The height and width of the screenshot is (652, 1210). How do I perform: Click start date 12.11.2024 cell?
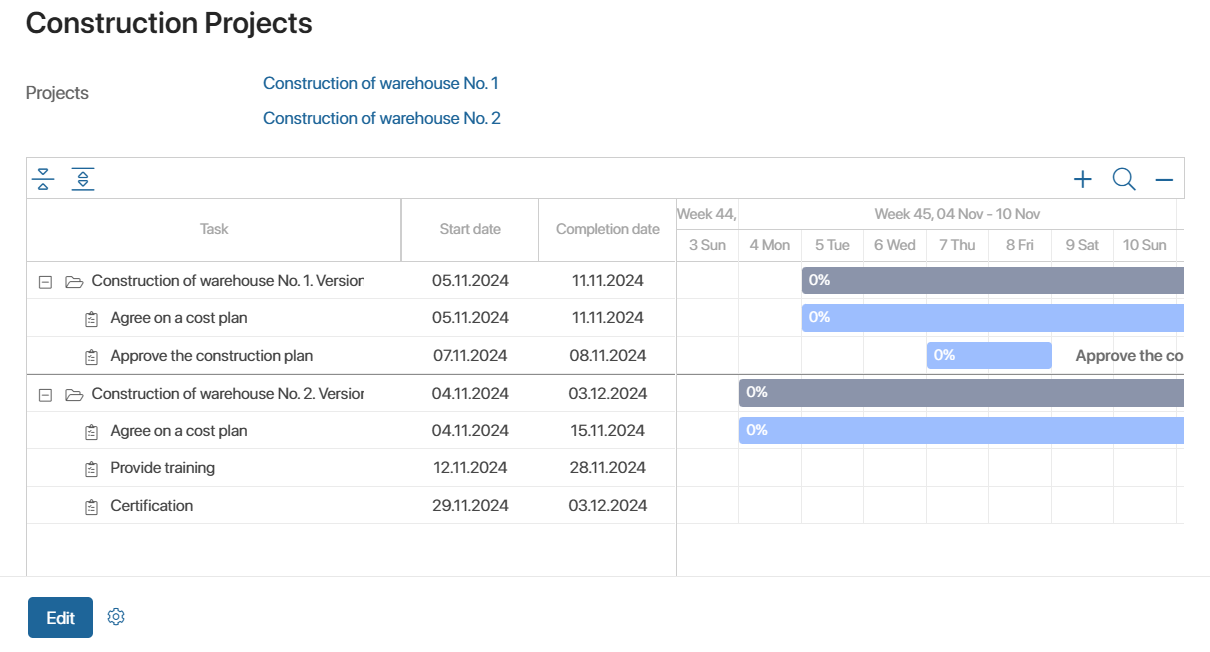click(470, 468)
